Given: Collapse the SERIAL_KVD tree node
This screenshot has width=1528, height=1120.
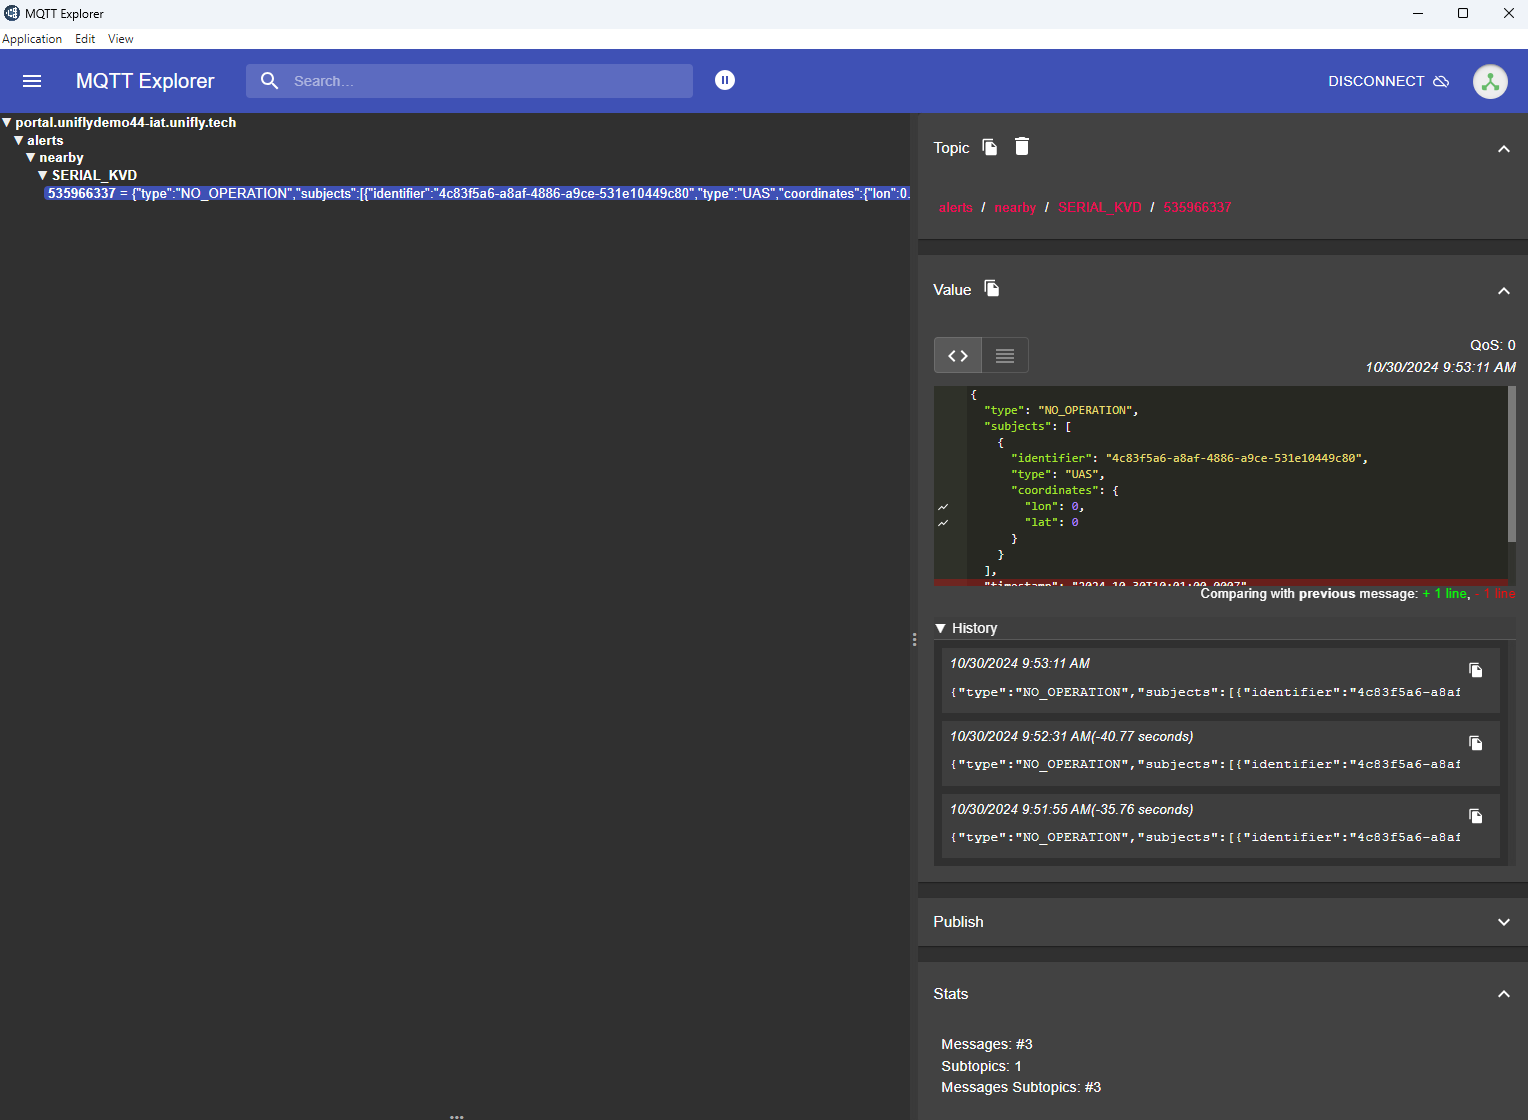Looking at the screenshot, I should click(x=43, y=174).
